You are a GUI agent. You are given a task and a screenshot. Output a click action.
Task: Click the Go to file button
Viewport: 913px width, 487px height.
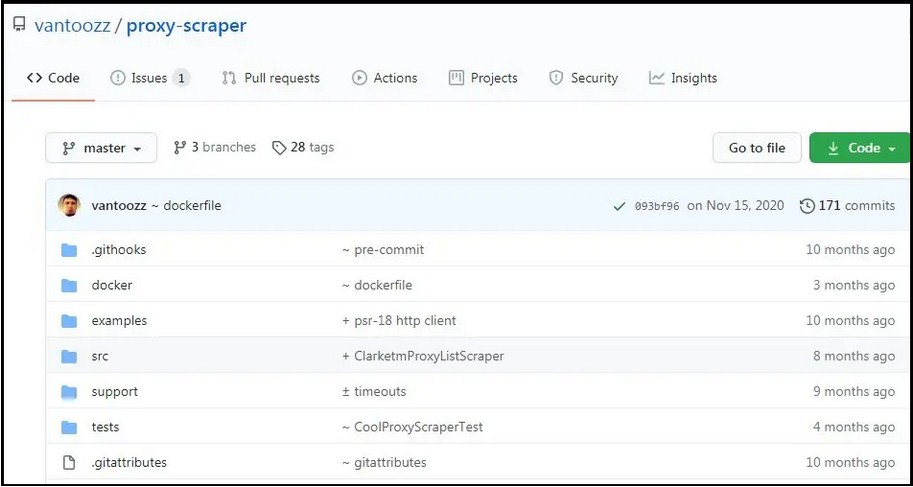point(757,148)
